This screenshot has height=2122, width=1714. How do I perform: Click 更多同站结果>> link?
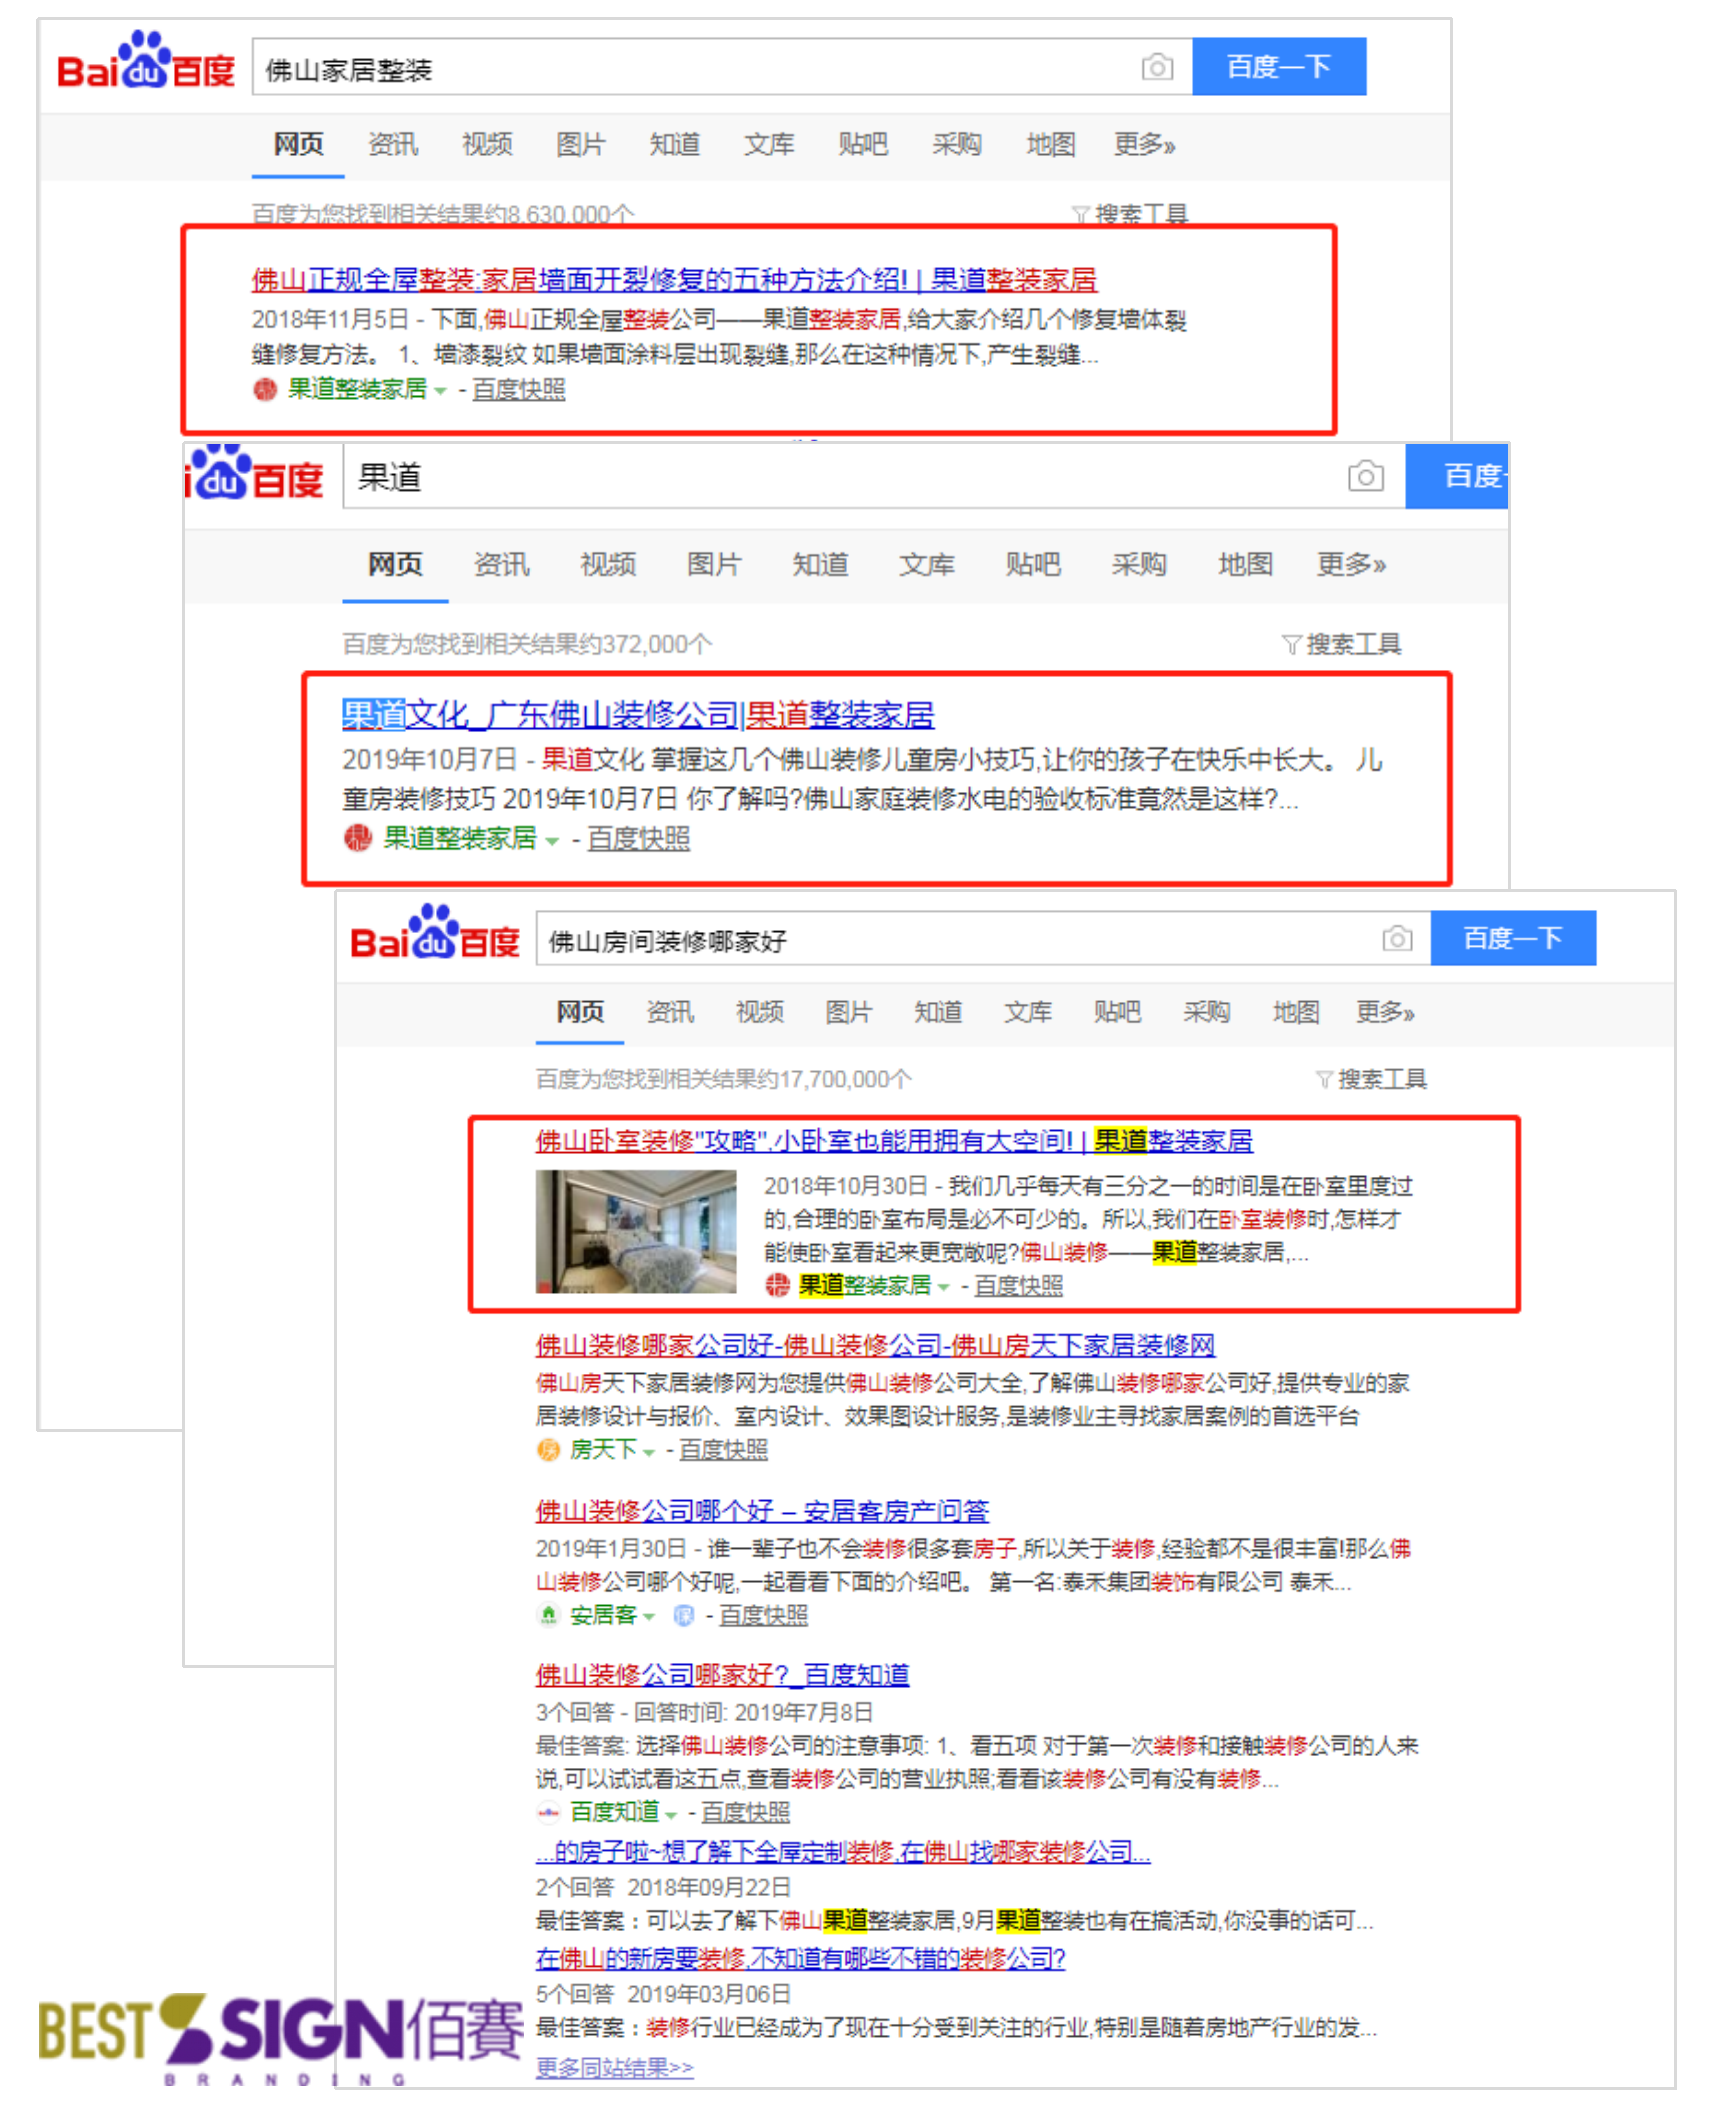pos(614,2067)
